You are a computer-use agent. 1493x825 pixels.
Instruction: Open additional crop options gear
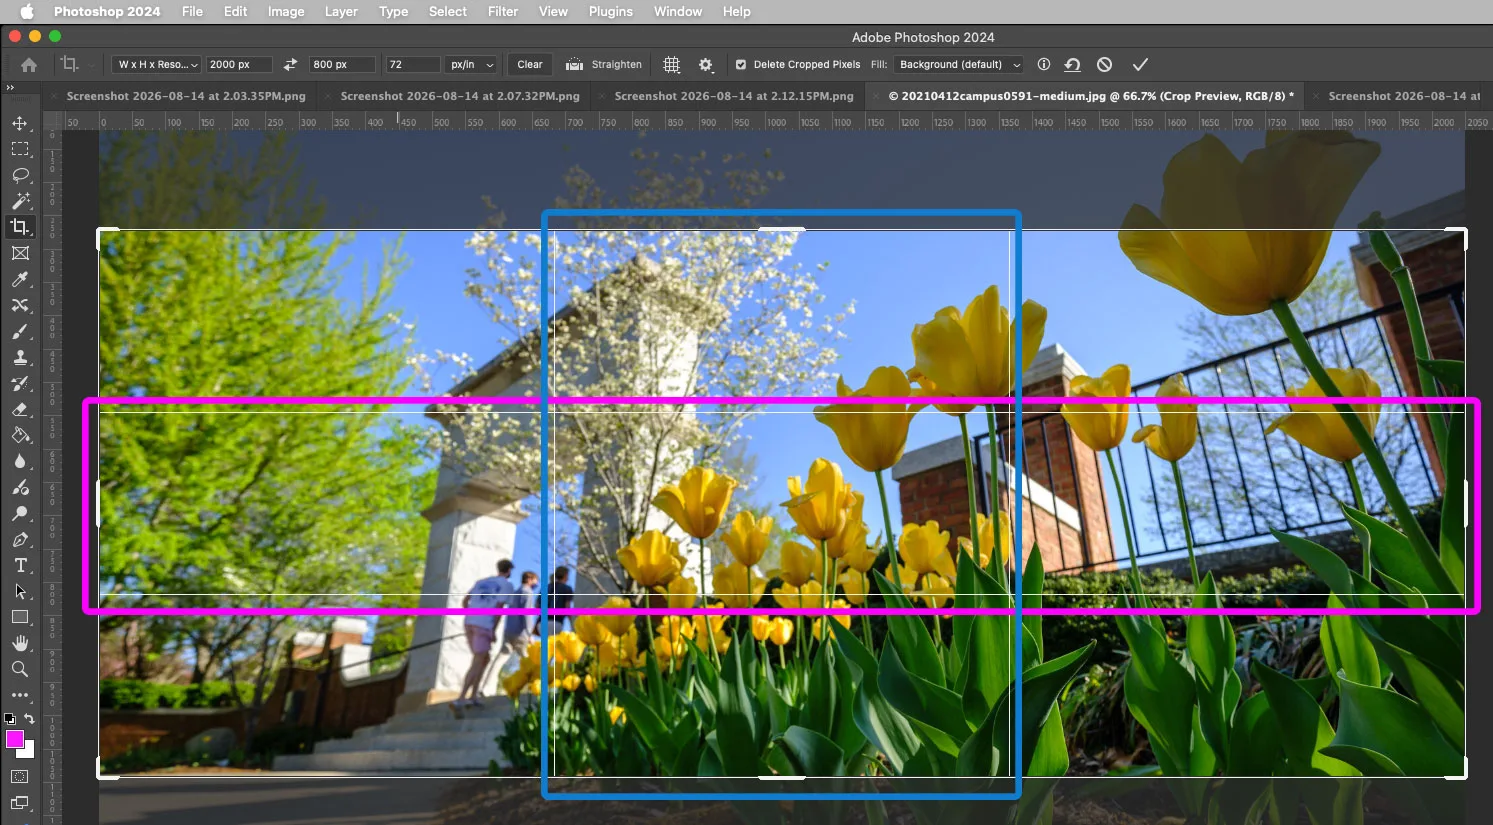click(706, 64)
